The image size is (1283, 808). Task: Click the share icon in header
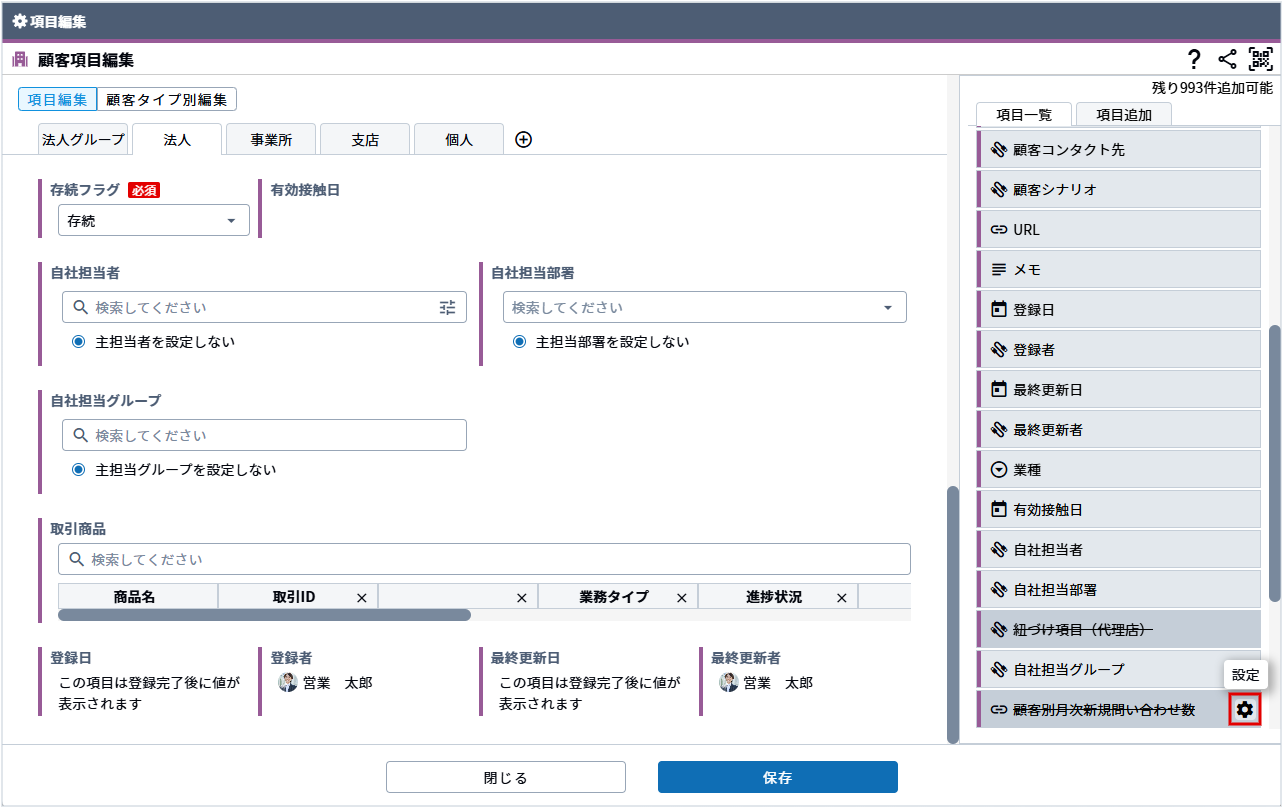[1227, 59]
